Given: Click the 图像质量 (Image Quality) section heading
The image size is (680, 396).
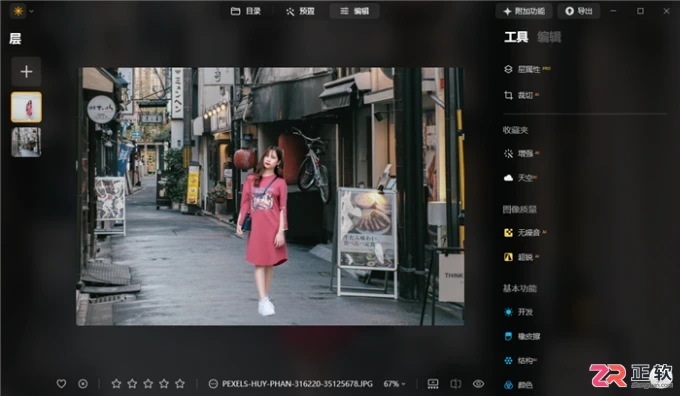Looking at the screenshot, I should point(520,209).
